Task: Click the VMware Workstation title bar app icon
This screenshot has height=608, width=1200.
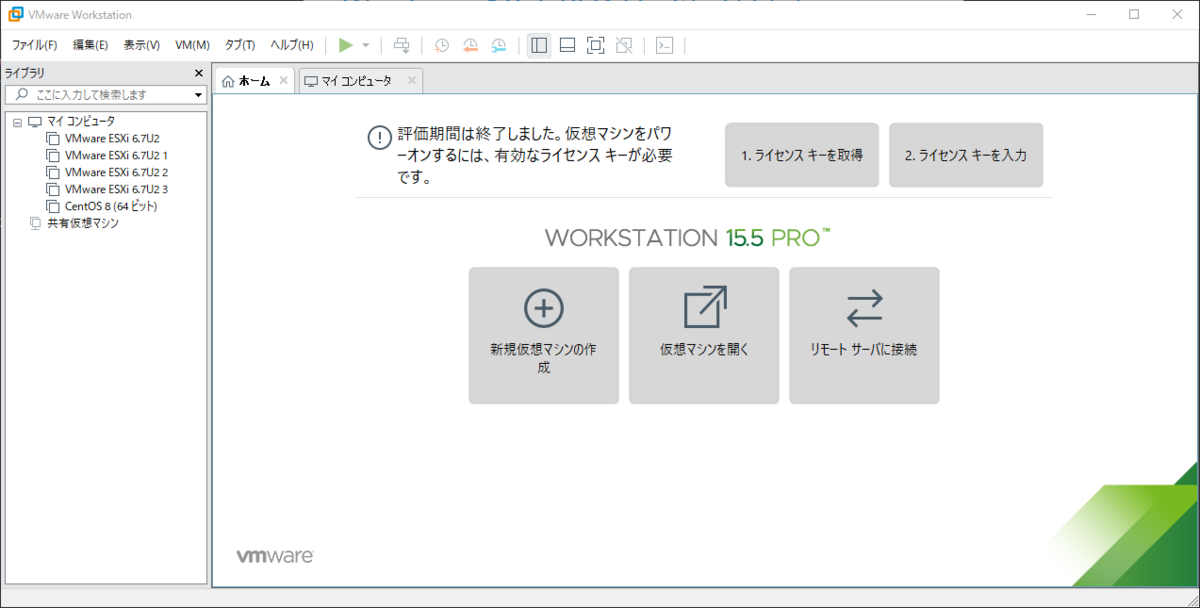Action: point(16,14)
